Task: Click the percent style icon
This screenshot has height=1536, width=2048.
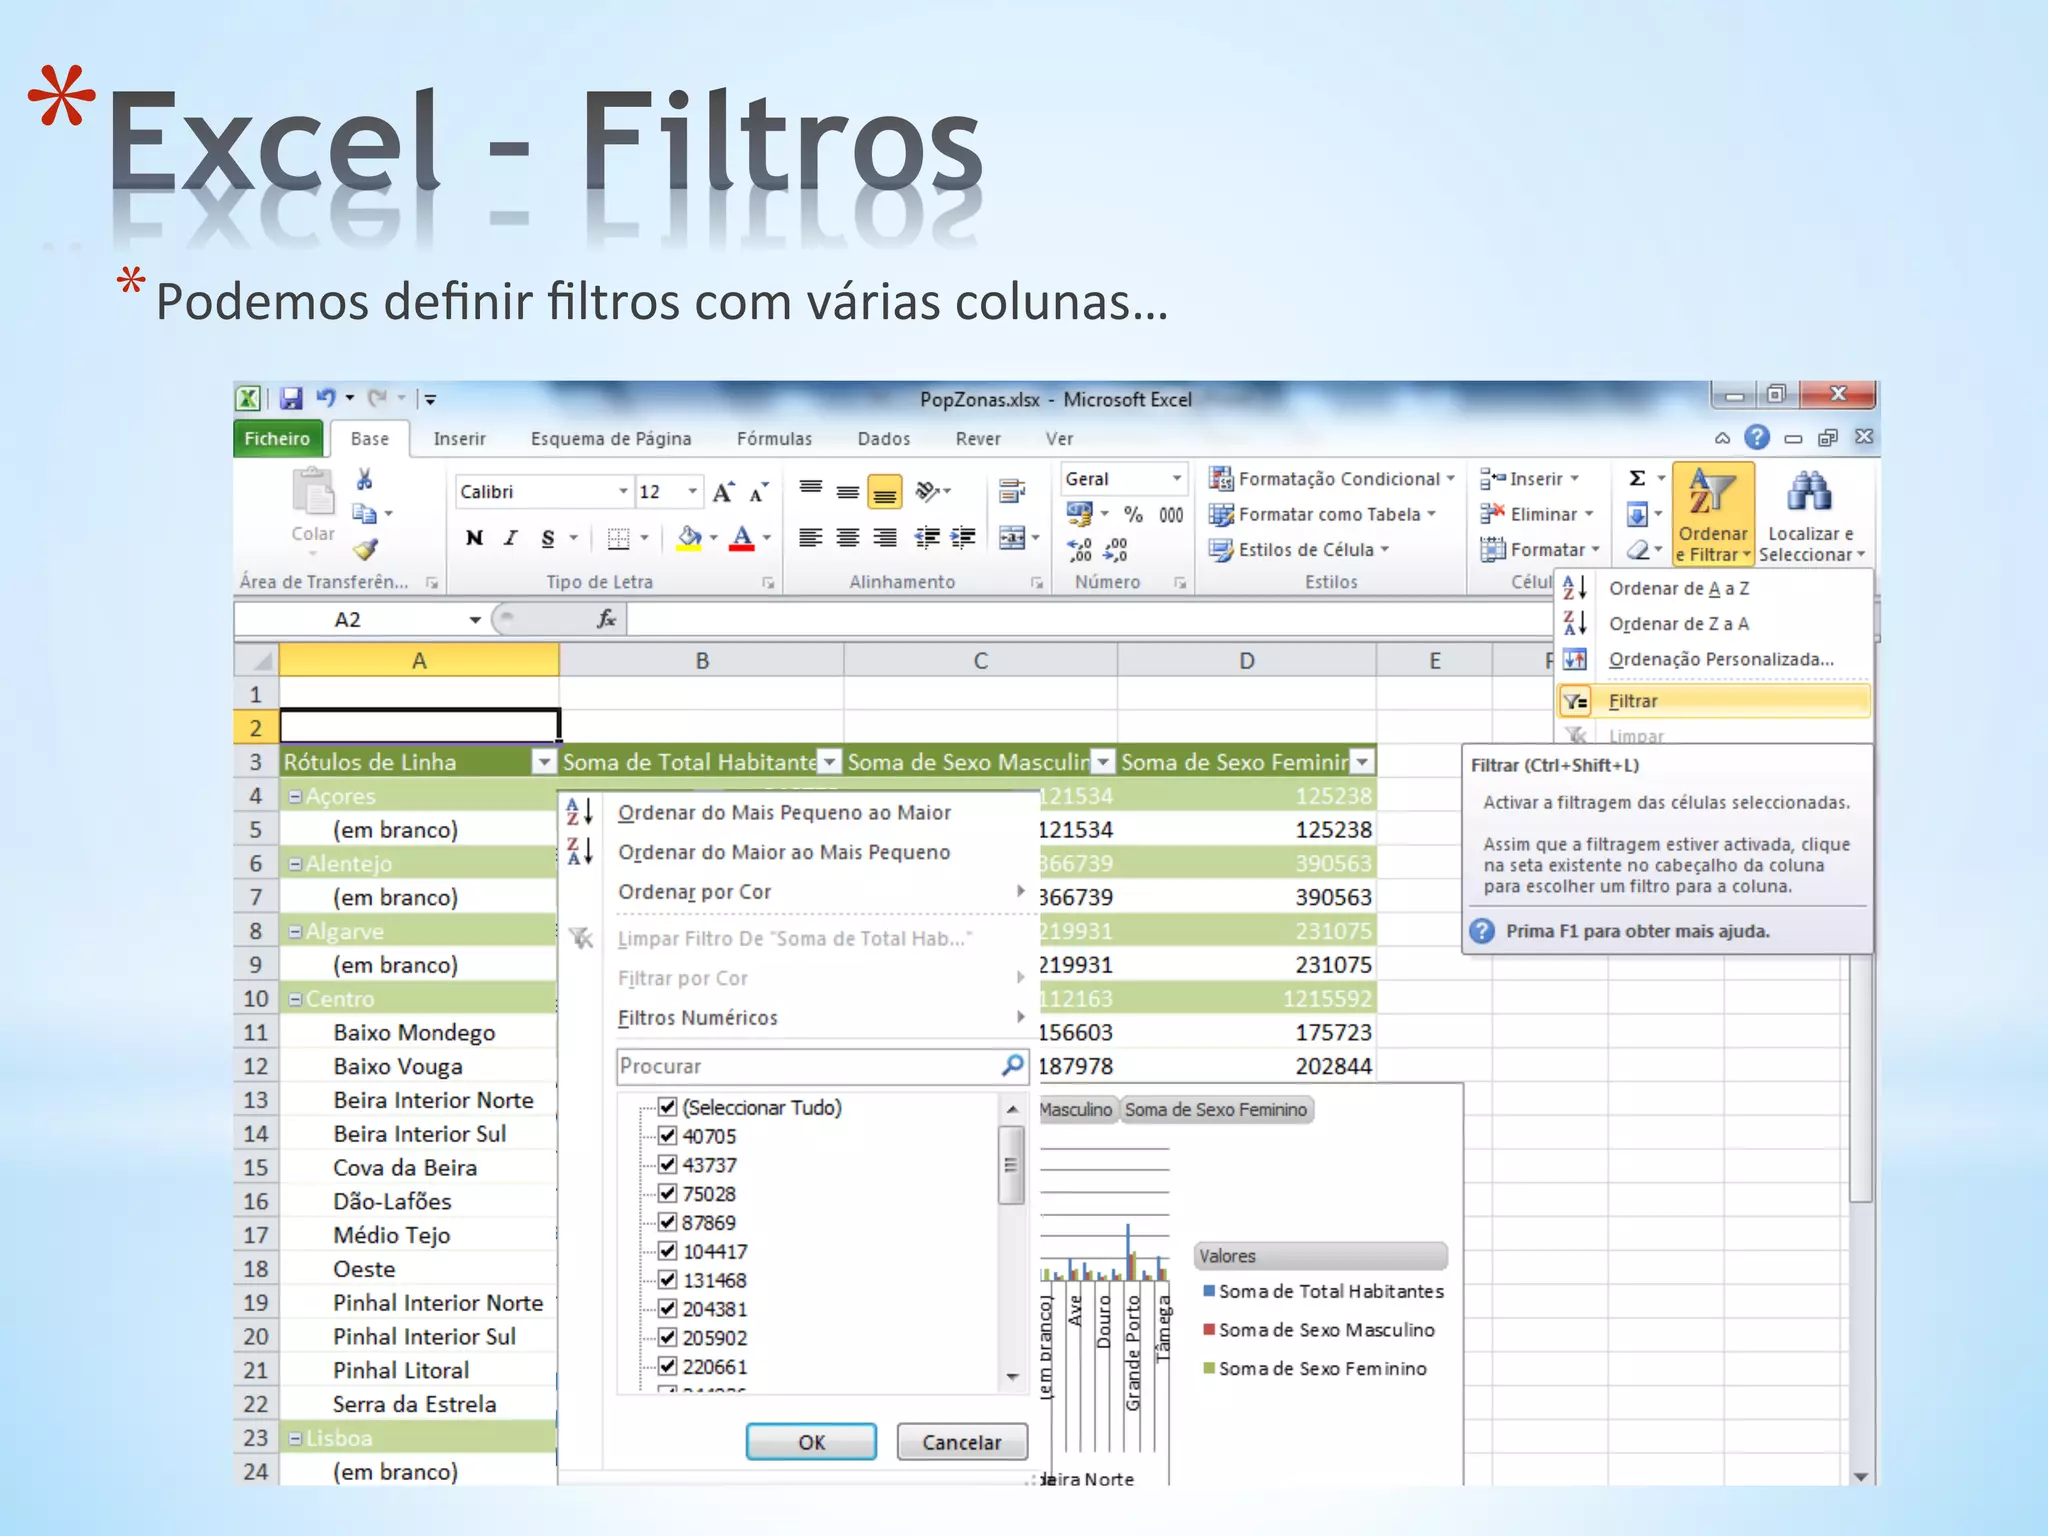Action: (1133, 514)
